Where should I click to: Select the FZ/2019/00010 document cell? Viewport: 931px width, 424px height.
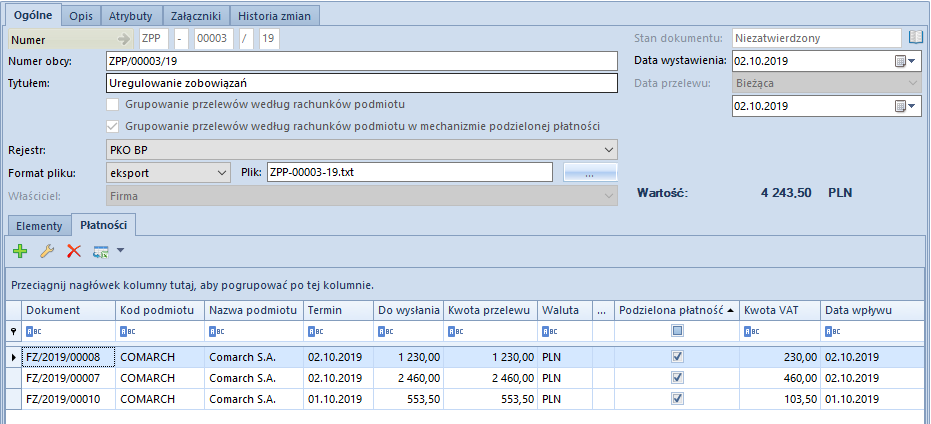coord(68,399)
